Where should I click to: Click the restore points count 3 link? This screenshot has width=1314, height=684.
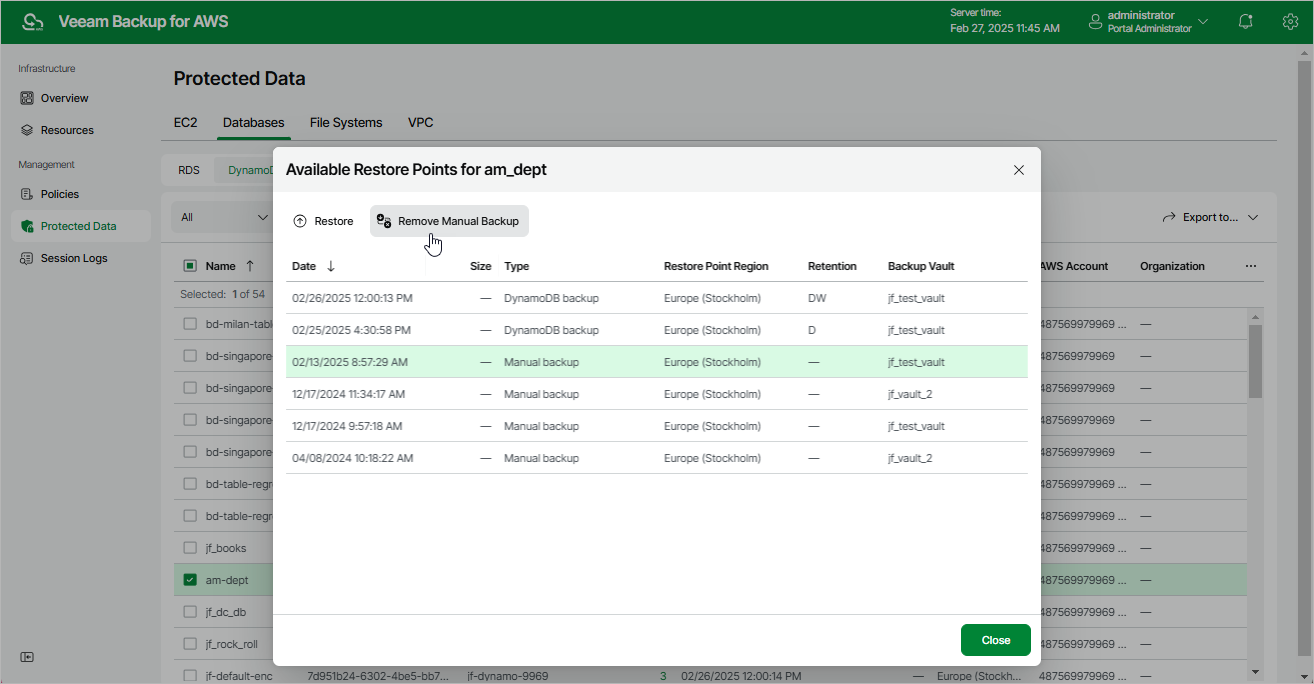[663, 676]
